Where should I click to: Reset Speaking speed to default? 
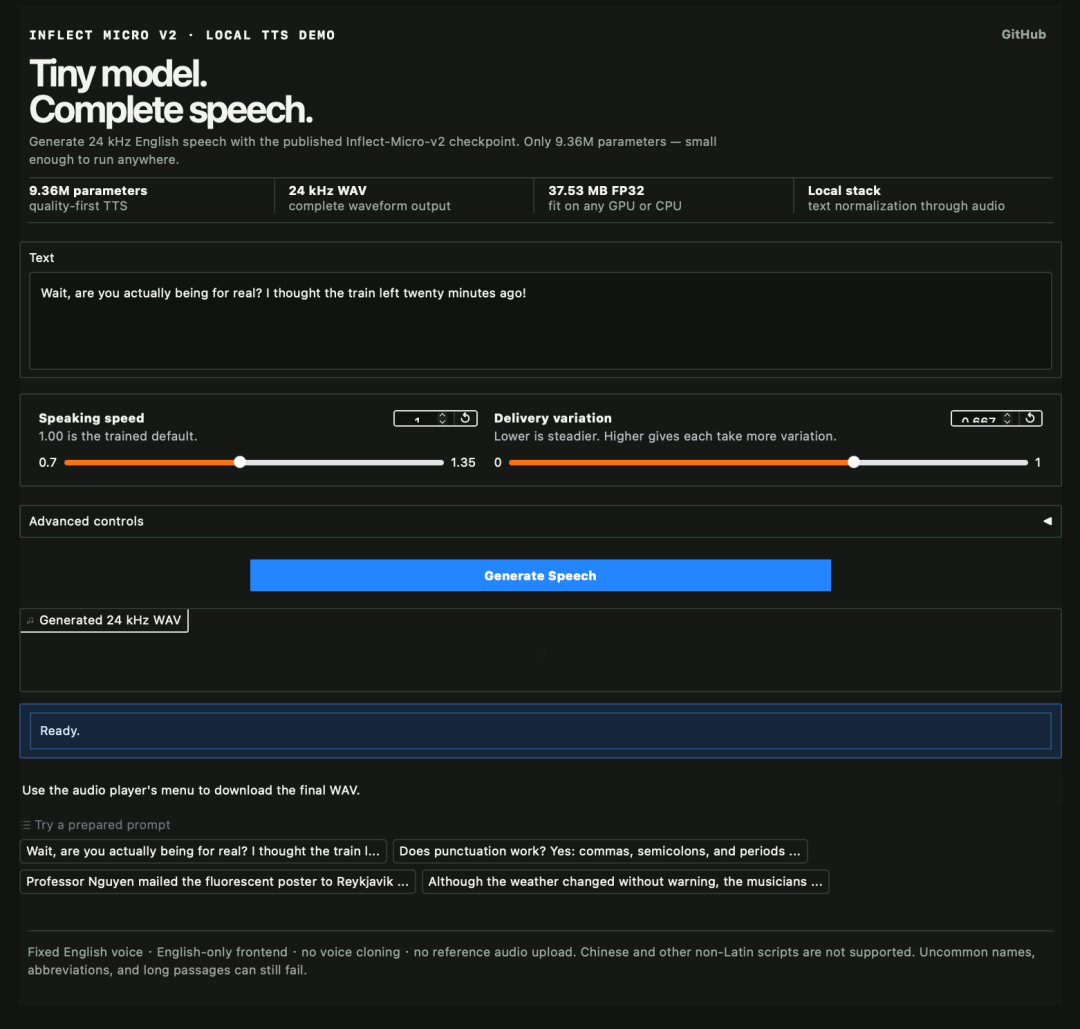pyautogui.click(x=466, y=418)
